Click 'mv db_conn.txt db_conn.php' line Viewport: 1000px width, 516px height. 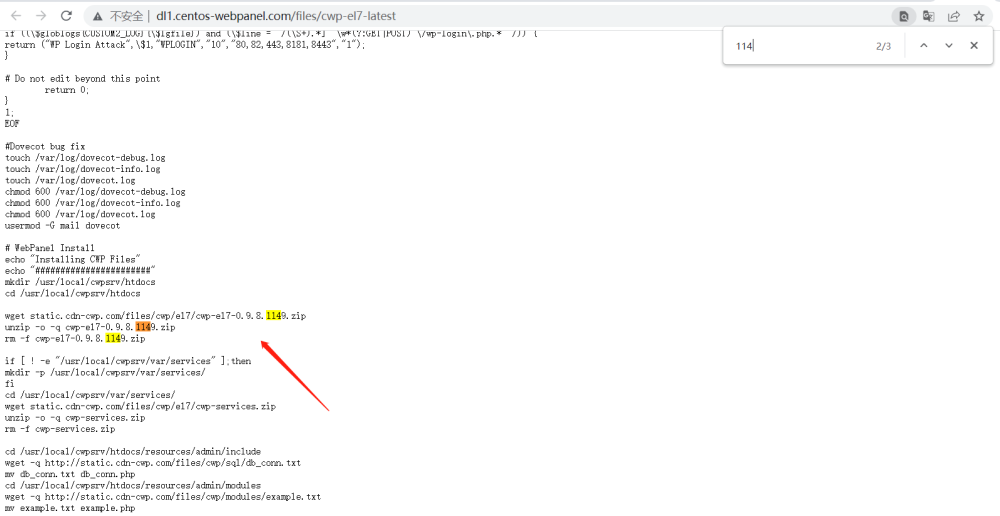(x=70, y=474)
